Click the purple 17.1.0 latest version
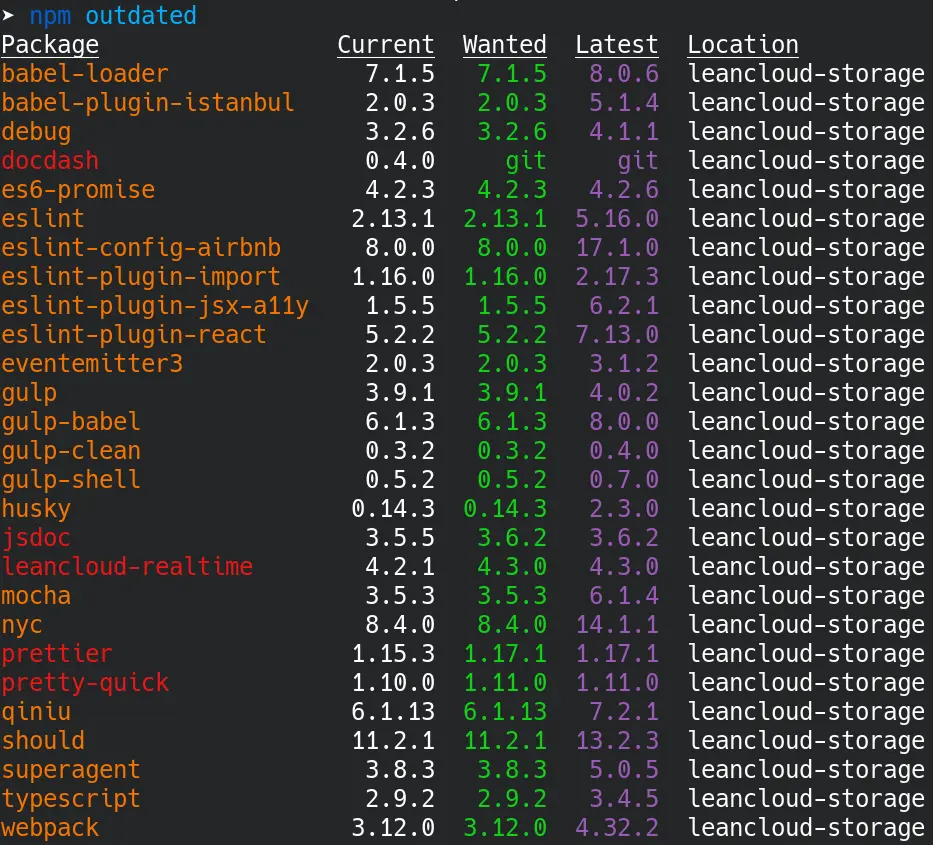The width and height of the screenshot is (933, 845). pos(619,247)
